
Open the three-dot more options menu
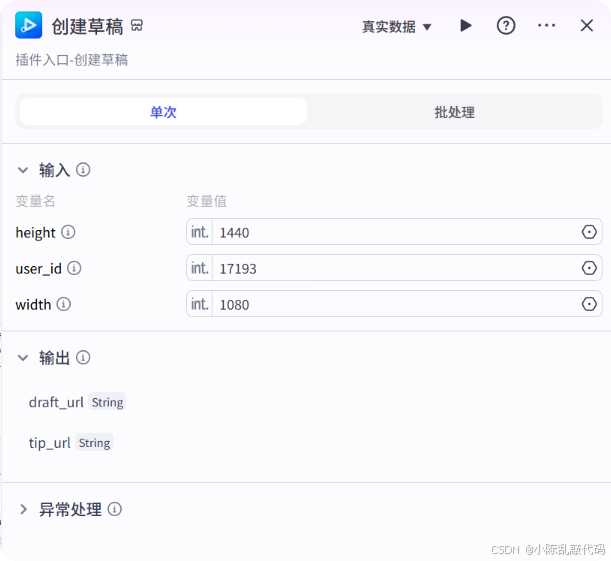click(546, 25)
